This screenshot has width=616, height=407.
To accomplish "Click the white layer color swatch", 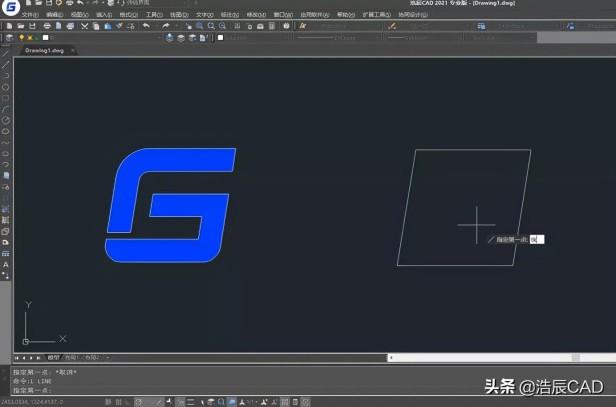I will 46,38.
